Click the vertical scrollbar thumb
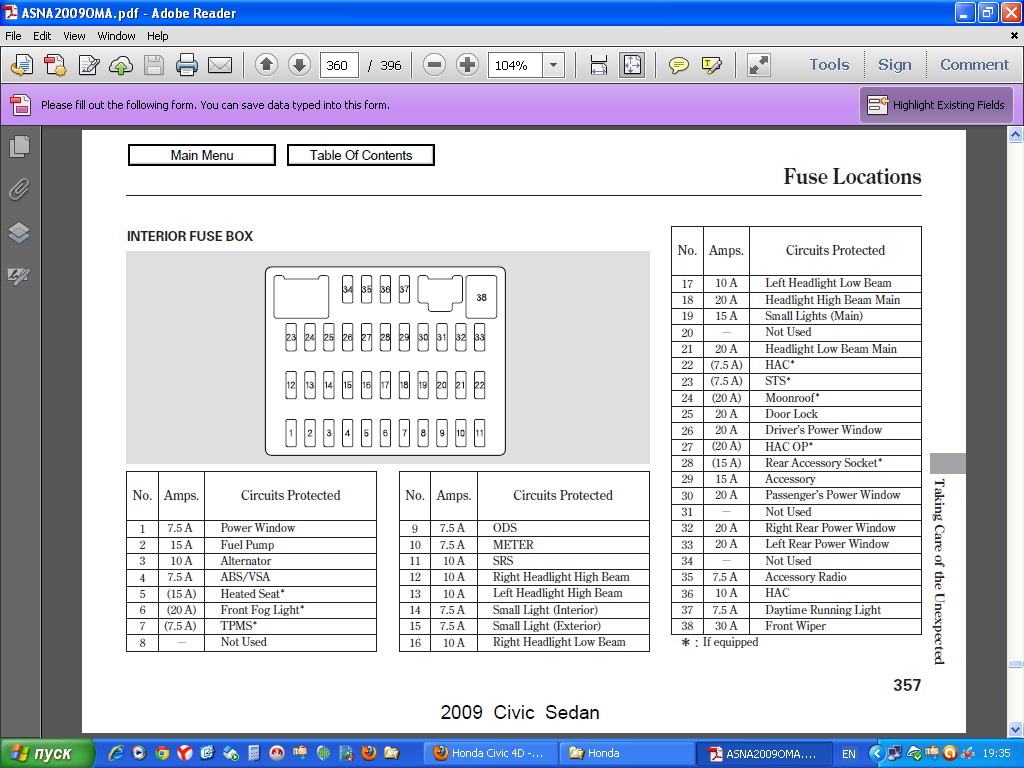Image resolution: width=1024 pixels, height=768 pixels. (x=1016, y=664)
